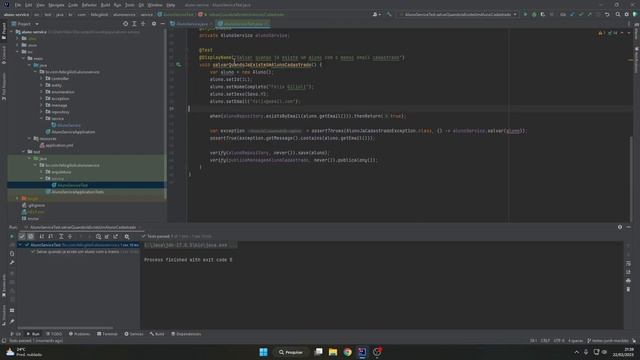Image resolution: width=640 pixels, height=360 pixels.
Task: Open run configuration dropdown AlunoServiceTest
Action: point(458,14)
